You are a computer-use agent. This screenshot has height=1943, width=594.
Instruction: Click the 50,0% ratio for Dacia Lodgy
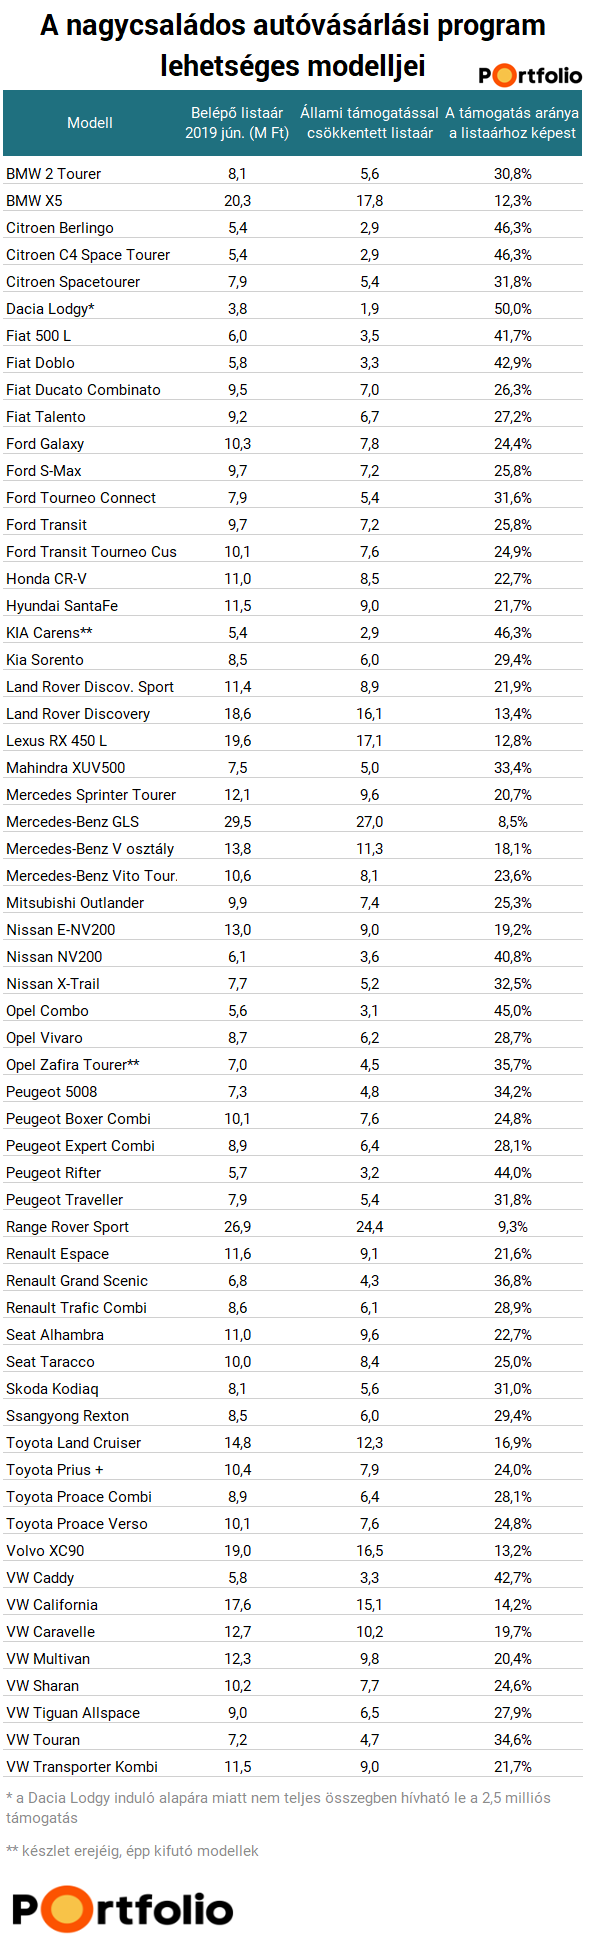coord(512,309)
